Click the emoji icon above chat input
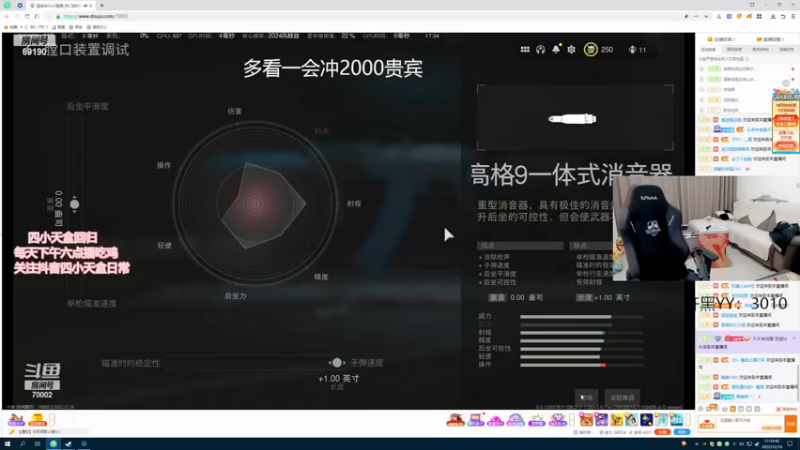The width and height of the screenshot is (800, 450). click(702, 409)
